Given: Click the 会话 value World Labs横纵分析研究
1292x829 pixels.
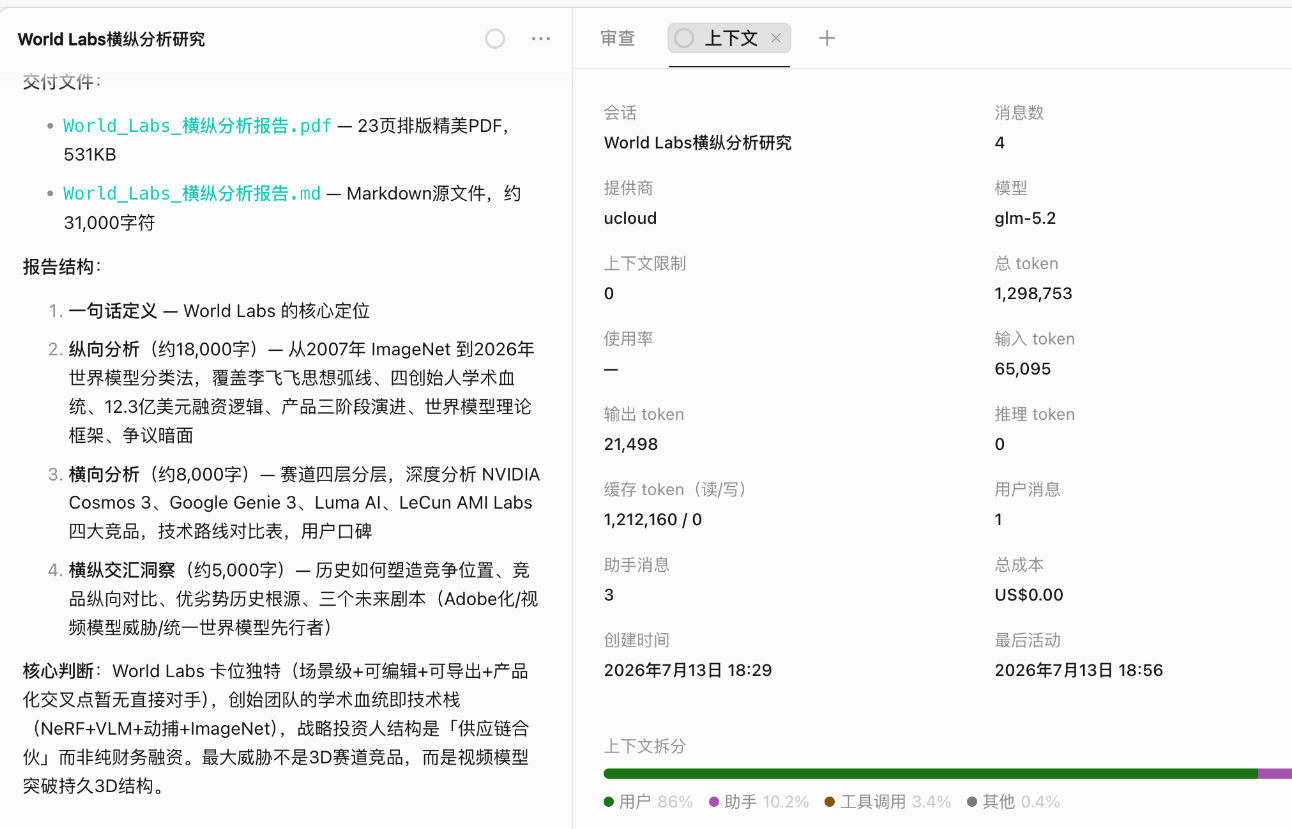Looking at the screenshot, I should pos(698,143).
